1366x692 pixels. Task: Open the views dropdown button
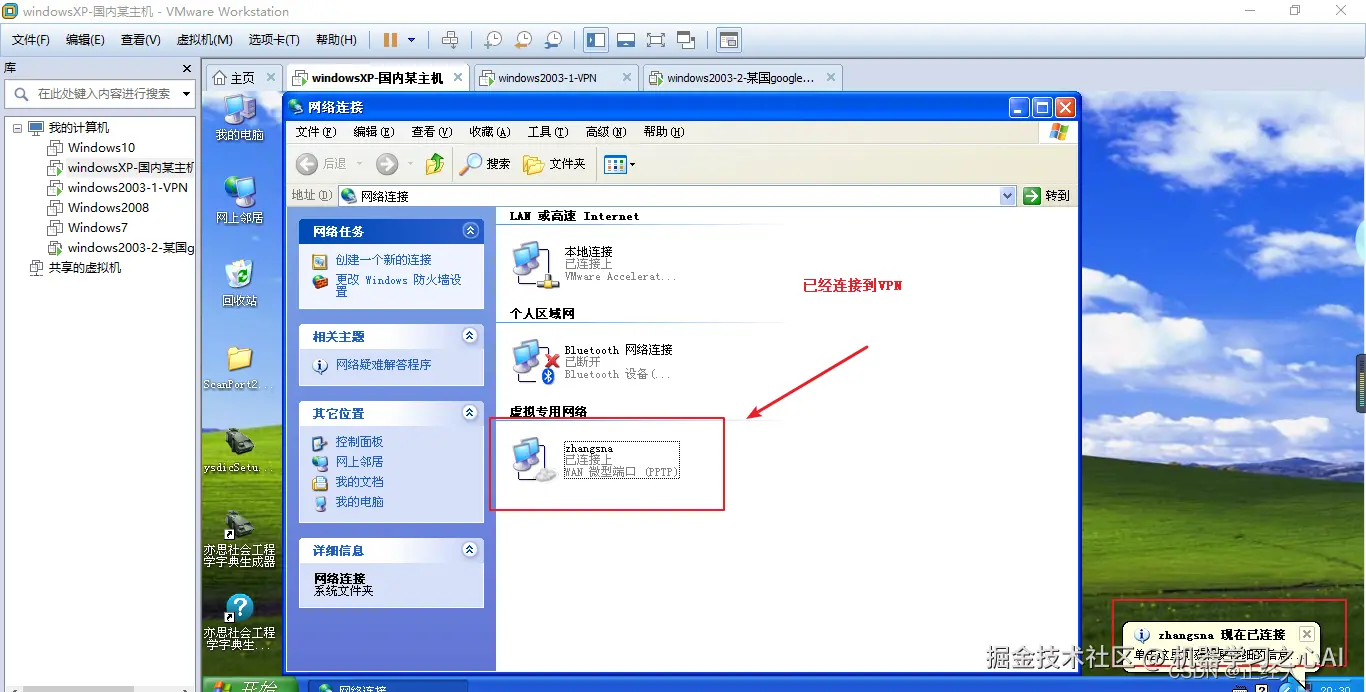pos(620,164)
